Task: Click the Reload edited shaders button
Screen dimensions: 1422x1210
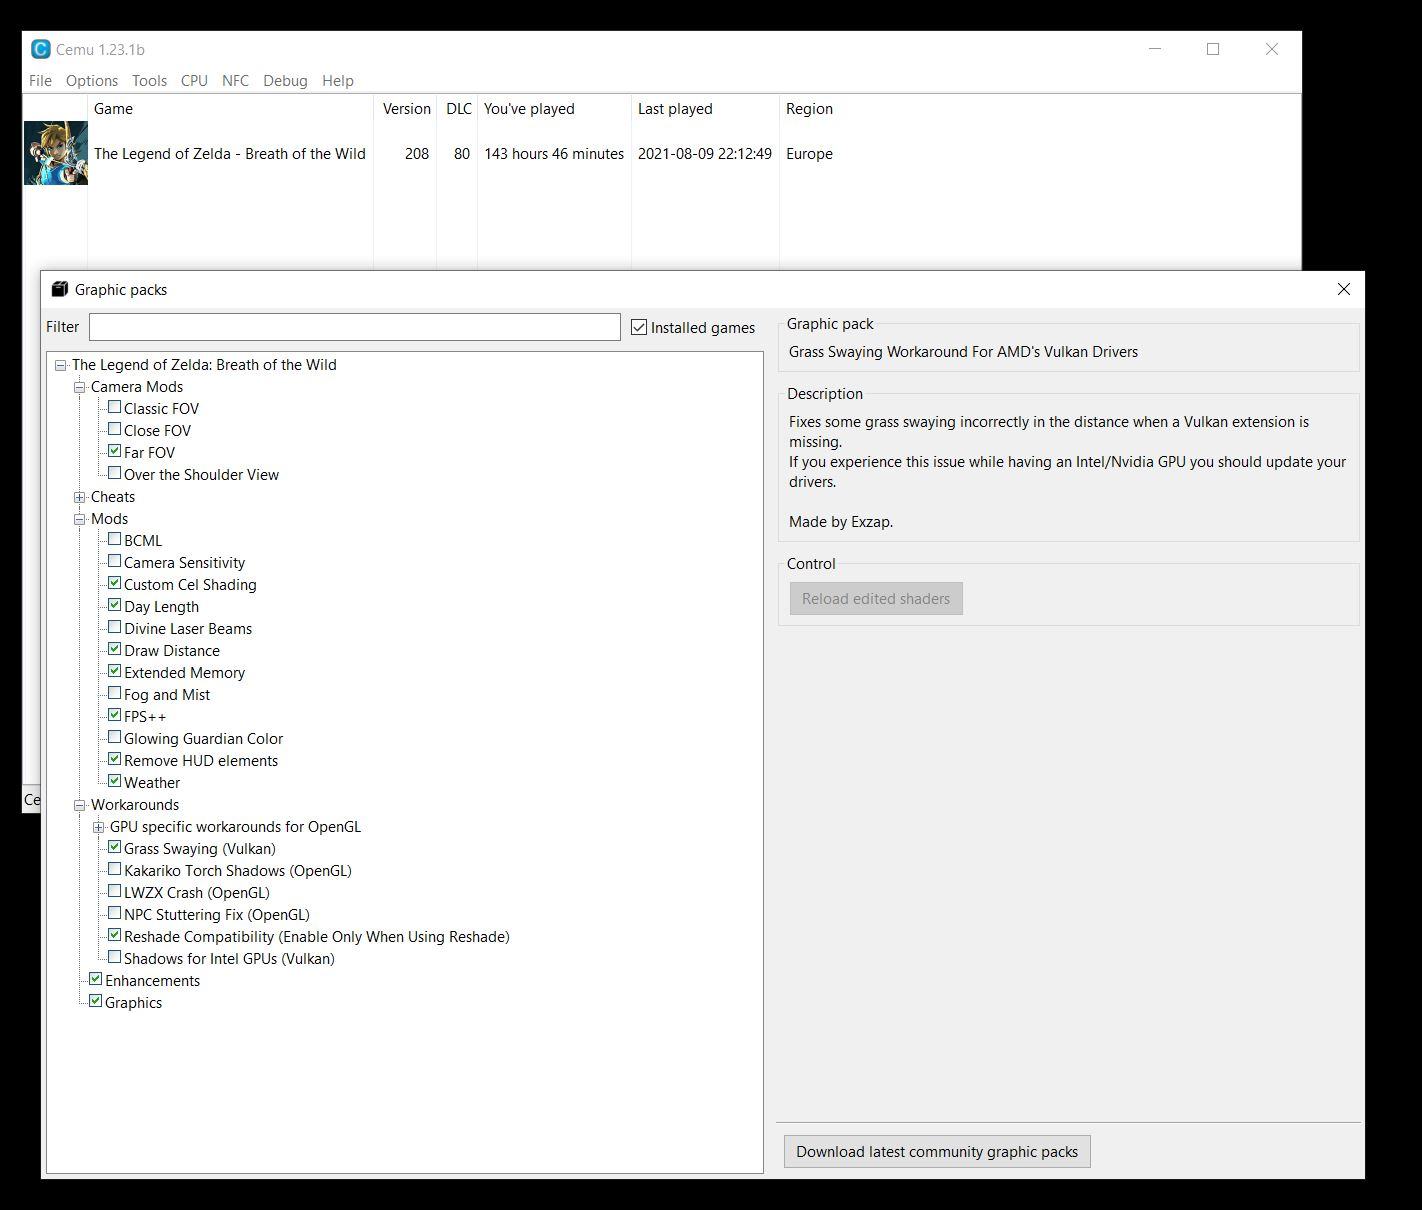Action: click(x=876, y=598)
